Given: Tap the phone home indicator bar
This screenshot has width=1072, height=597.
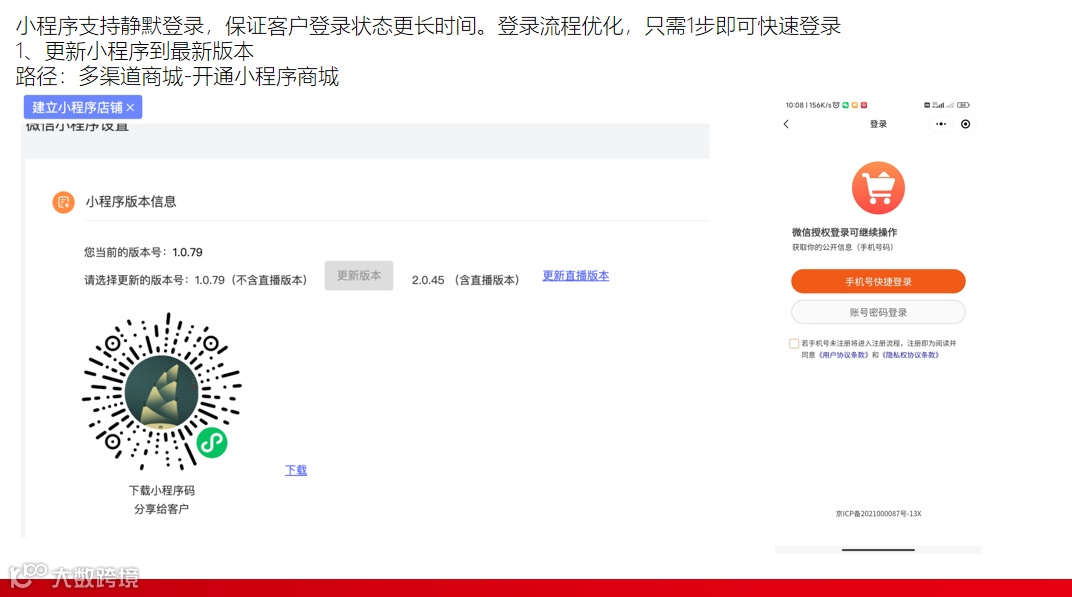Looking at the screenshot, I should click(879, 550).
